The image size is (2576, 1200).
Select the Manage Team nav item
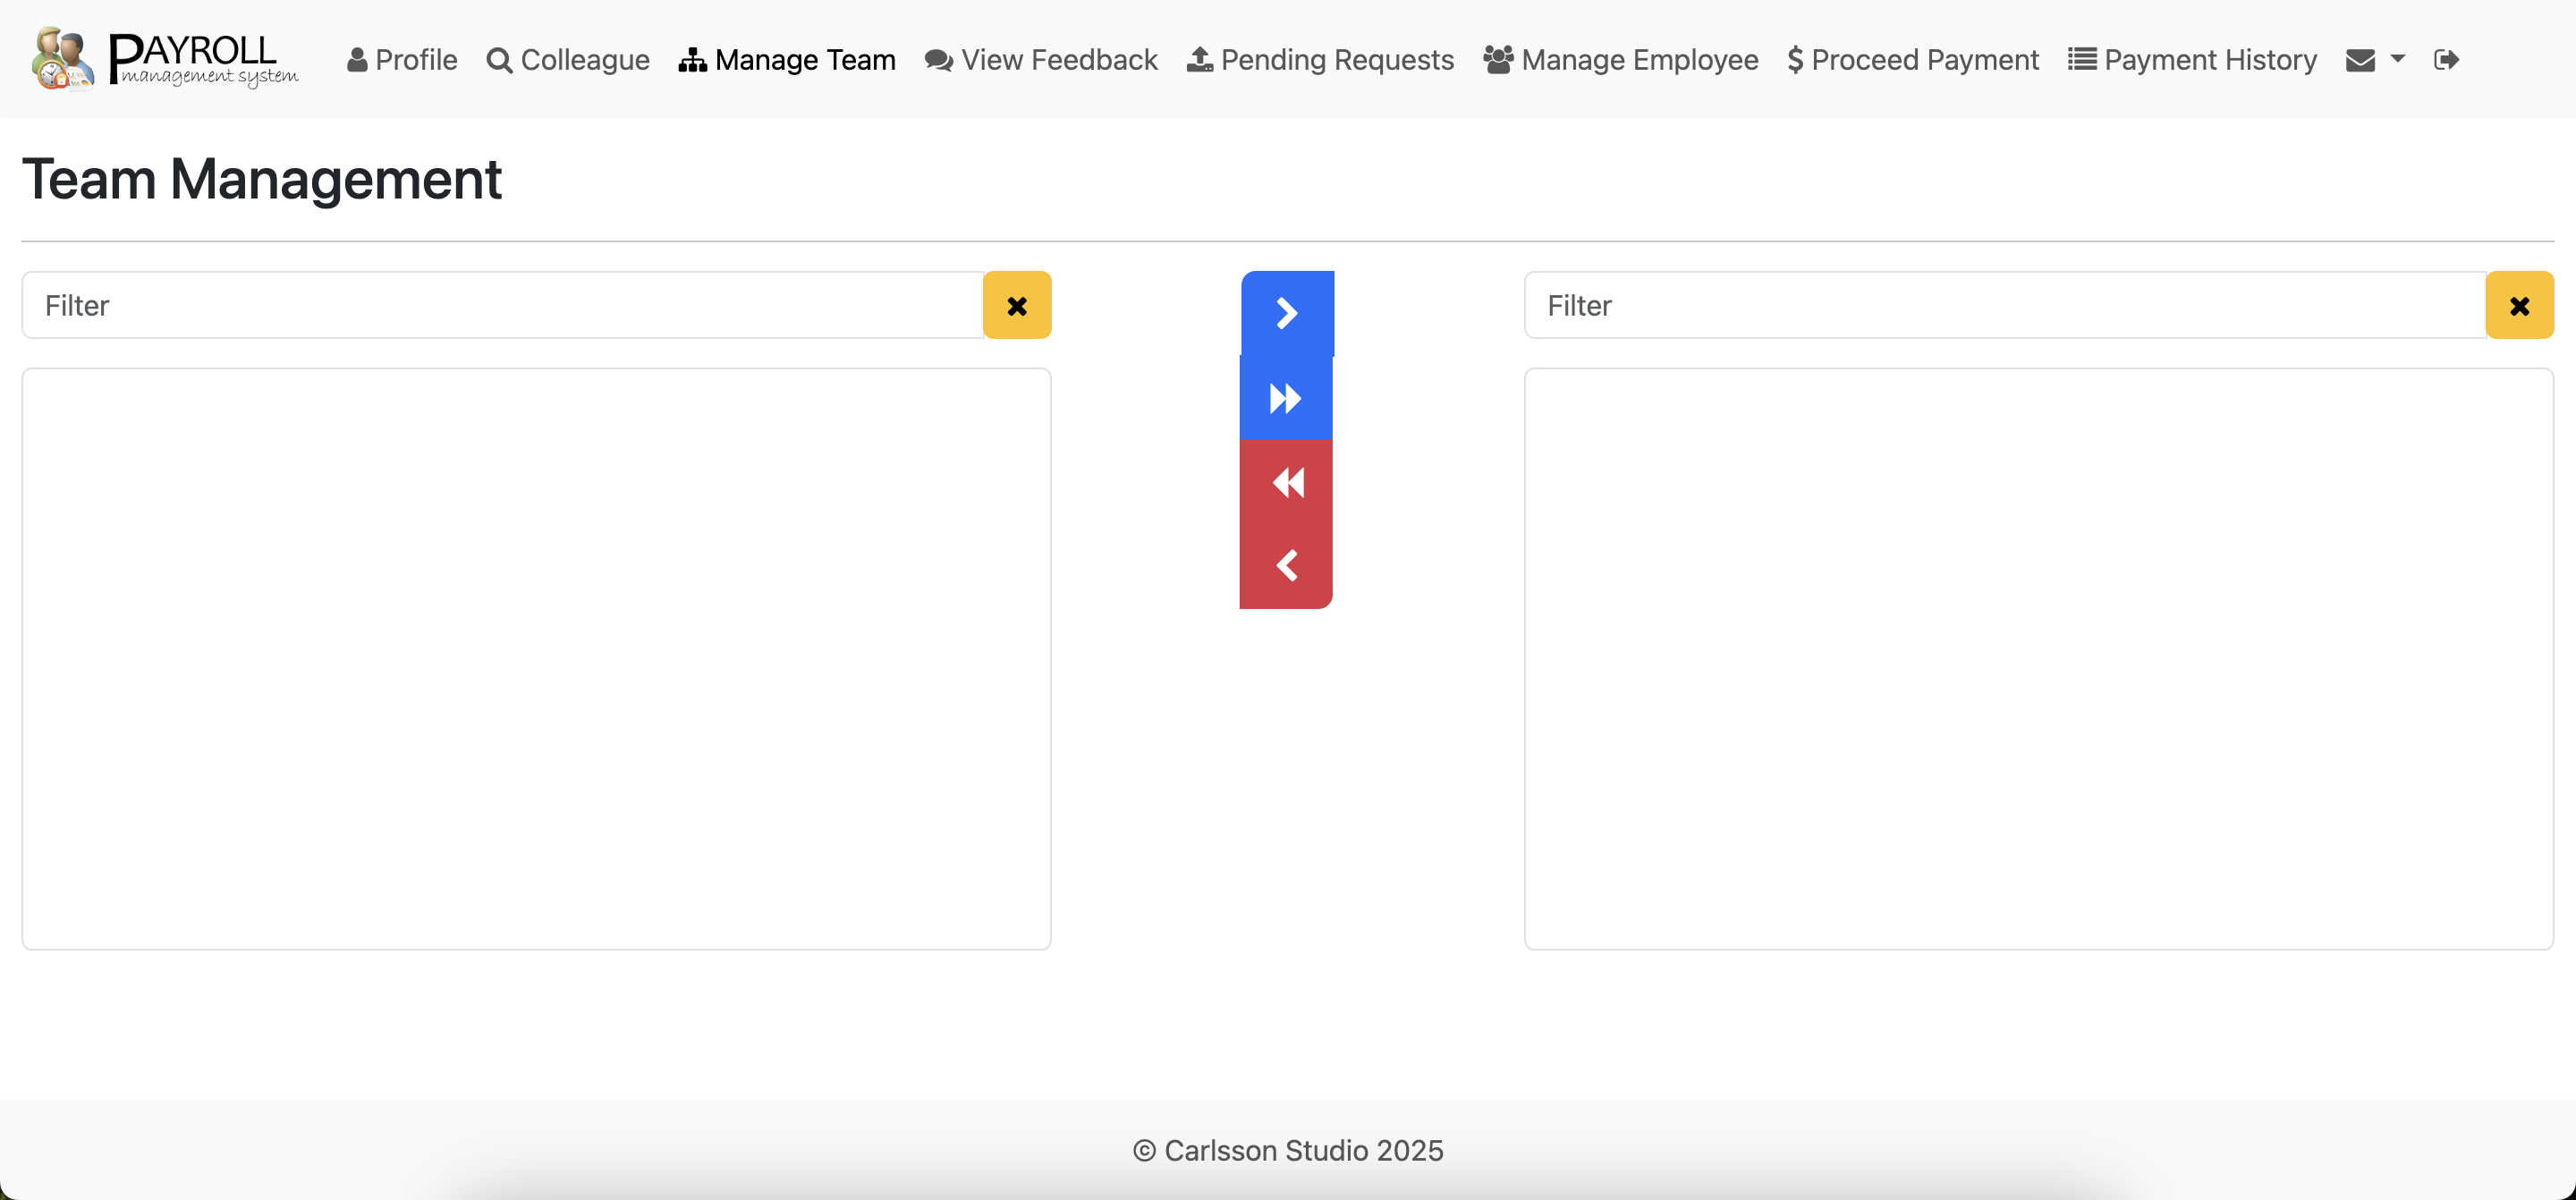coord(787,60)
